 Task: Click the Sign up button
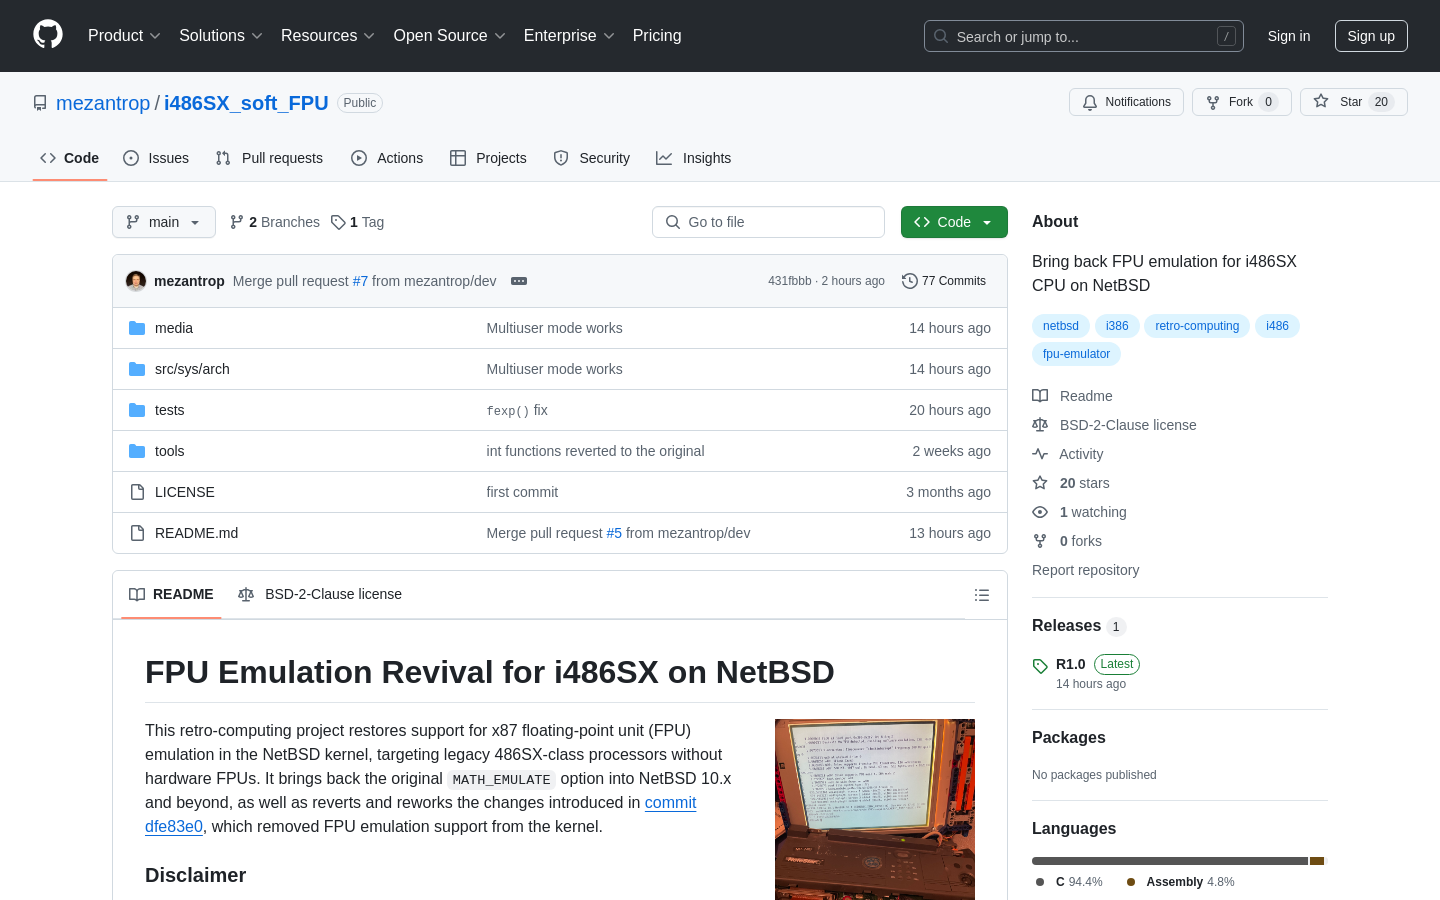(1371, 36)
